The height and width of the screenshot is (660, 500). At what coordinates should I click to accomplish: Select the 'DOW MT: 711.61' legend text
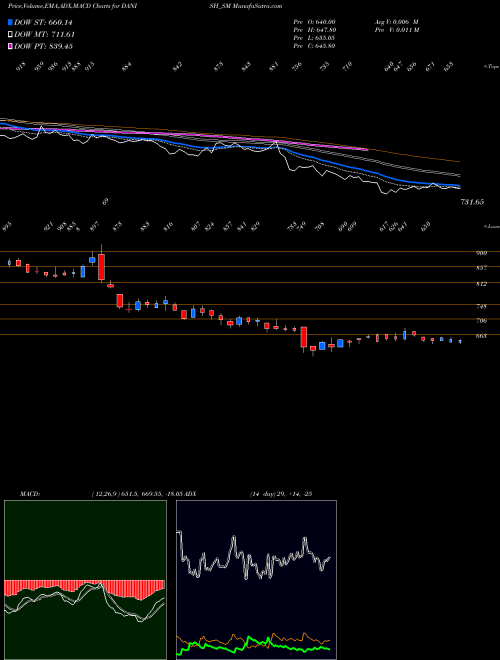[x=45, y=35]
